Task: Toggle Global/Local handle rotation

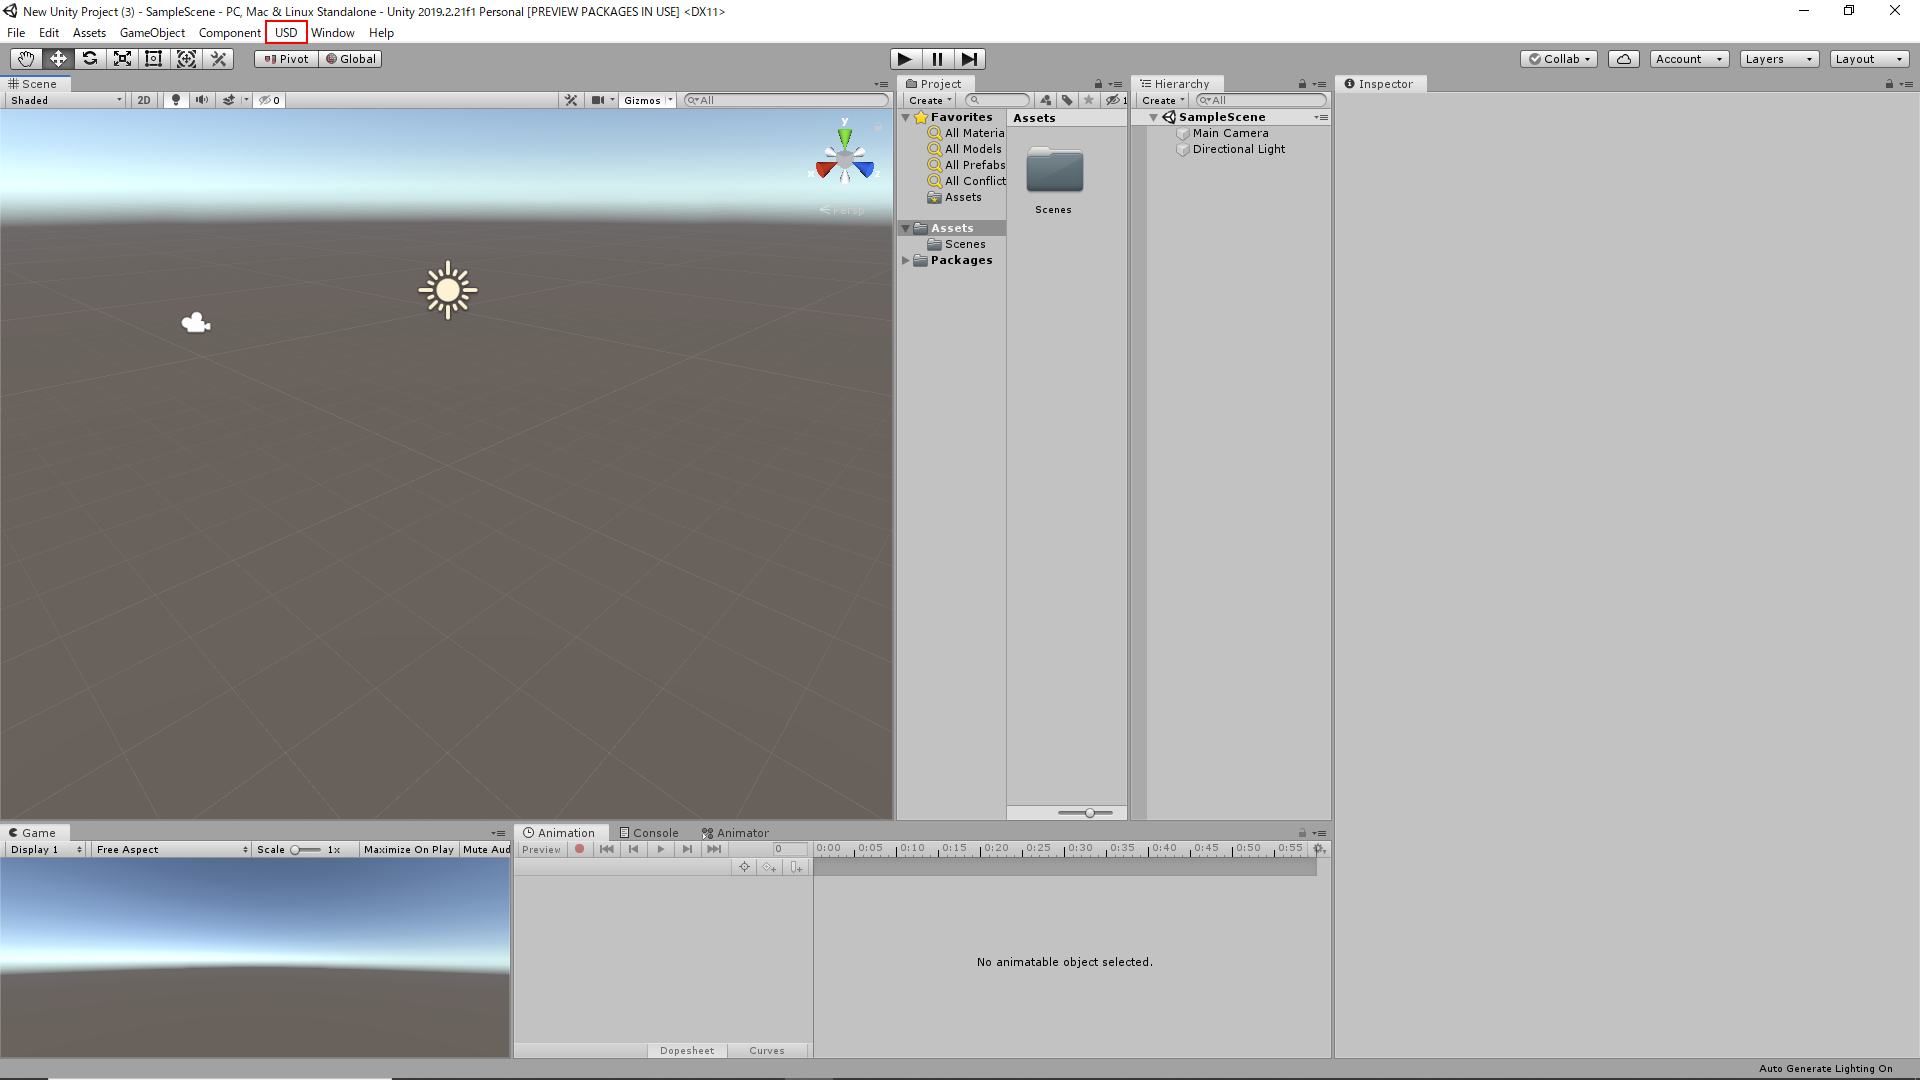Action: [x=351, y=59]
